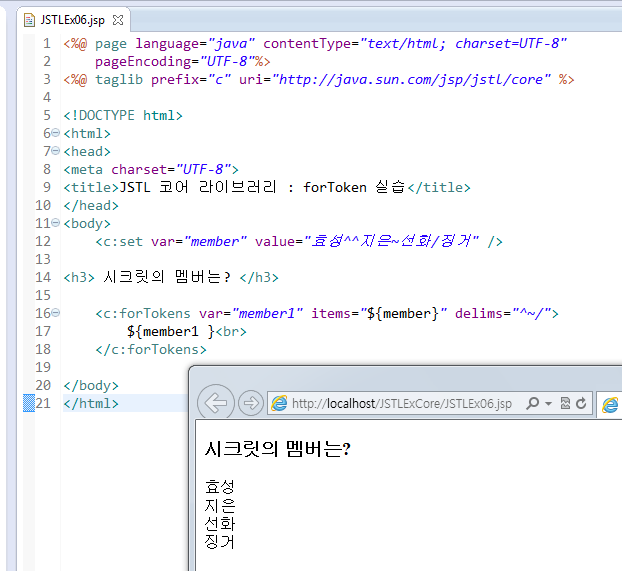Click the DOCTYPE html declaration on line 5
Screen dimensions: 622x571
click(123, 115)
